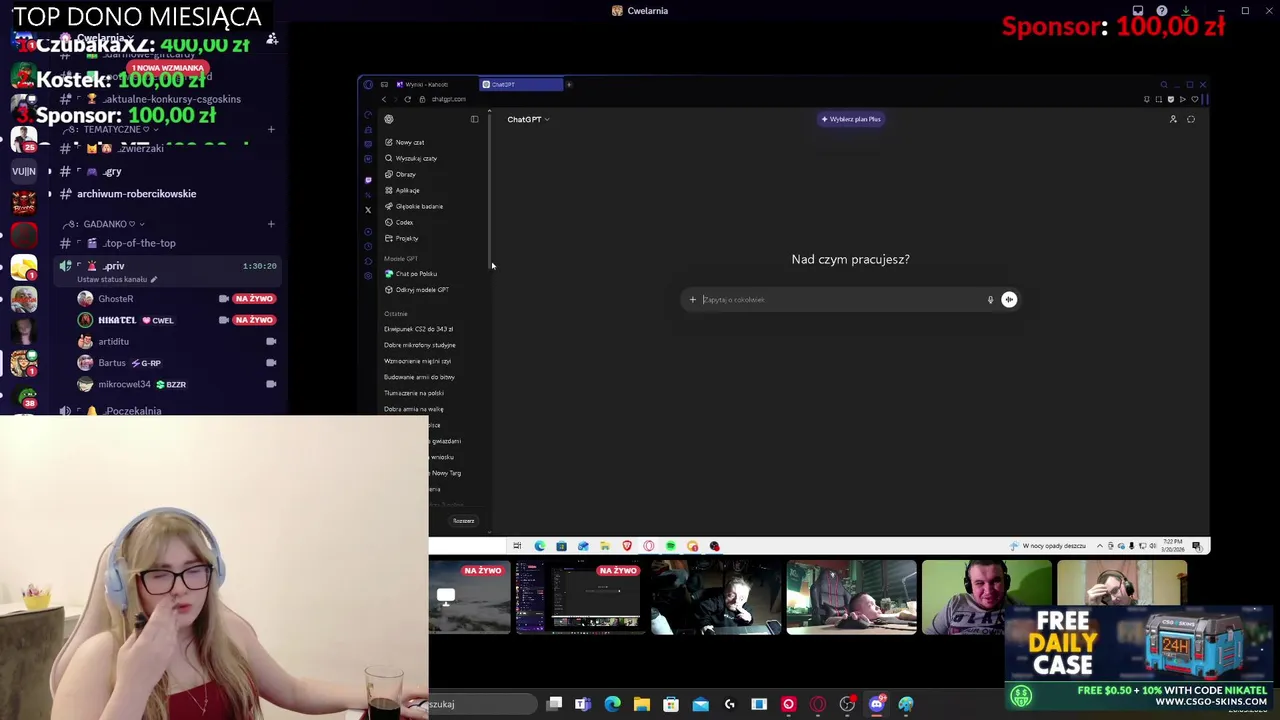Click plus next to TEMATYCZNE category in Discord
Viewport: 1280px width, 720px height.
pos(271,129)
